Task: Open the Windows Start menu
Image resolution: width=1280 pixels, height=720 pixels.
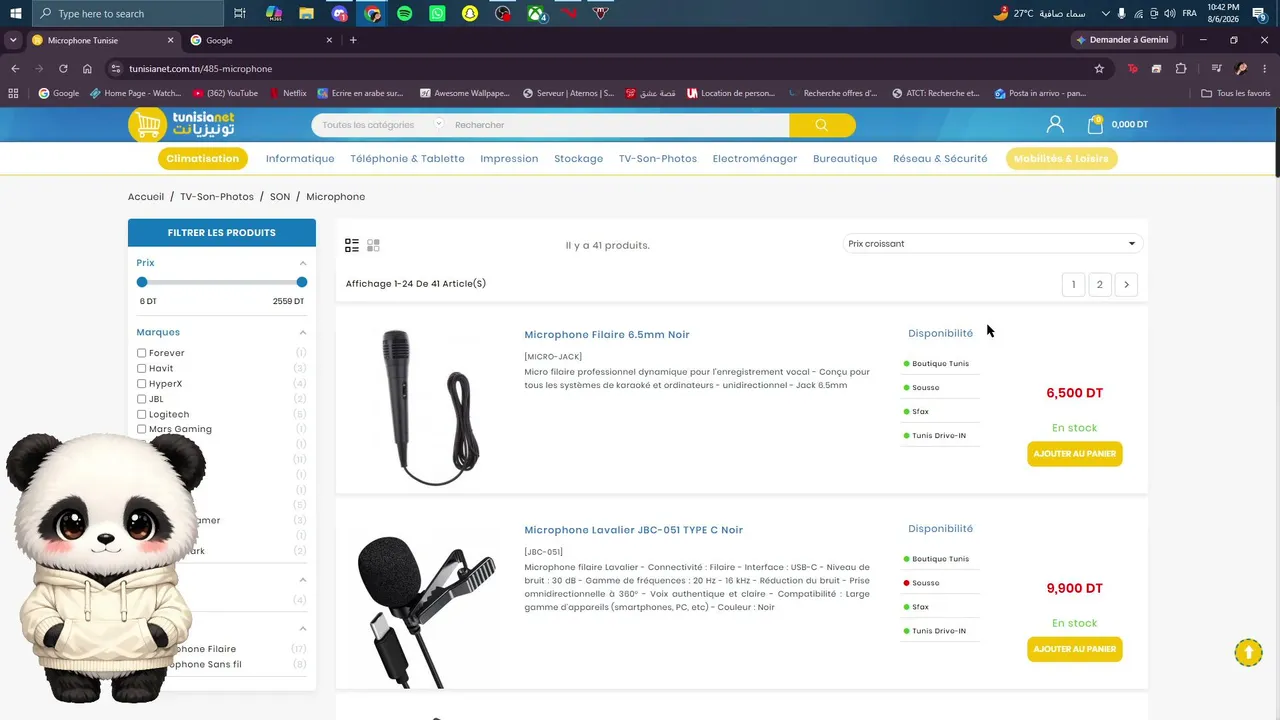Action: 16,13
